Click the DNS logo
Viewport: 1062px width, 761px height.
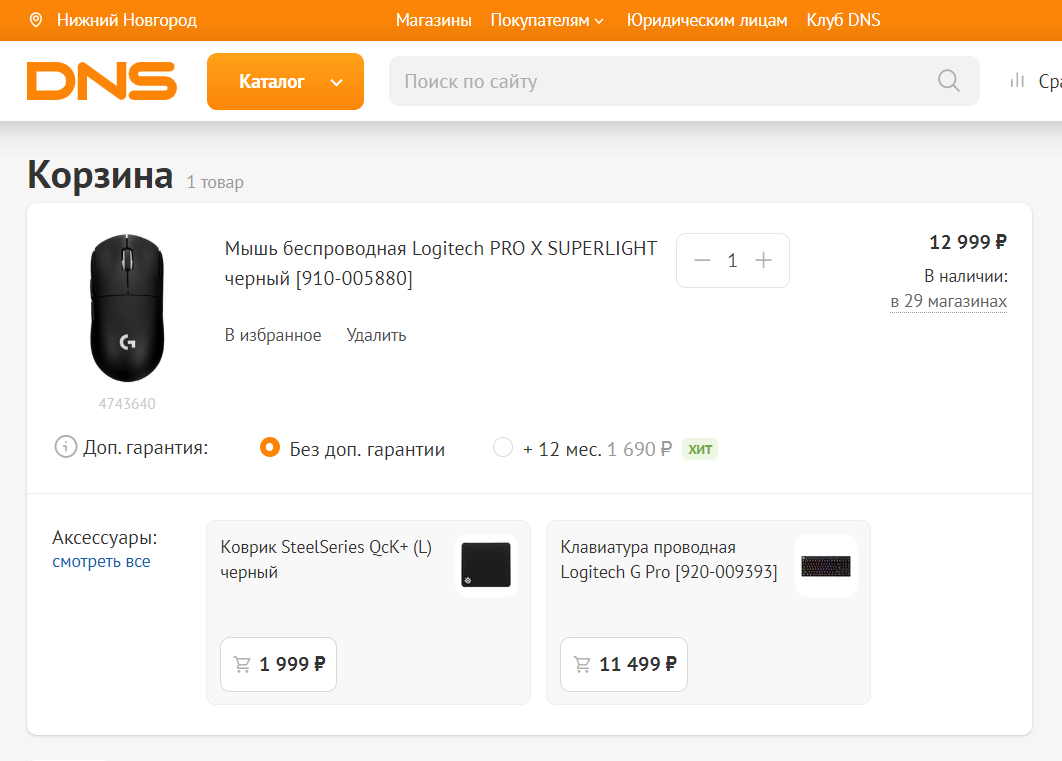point(101,81)
